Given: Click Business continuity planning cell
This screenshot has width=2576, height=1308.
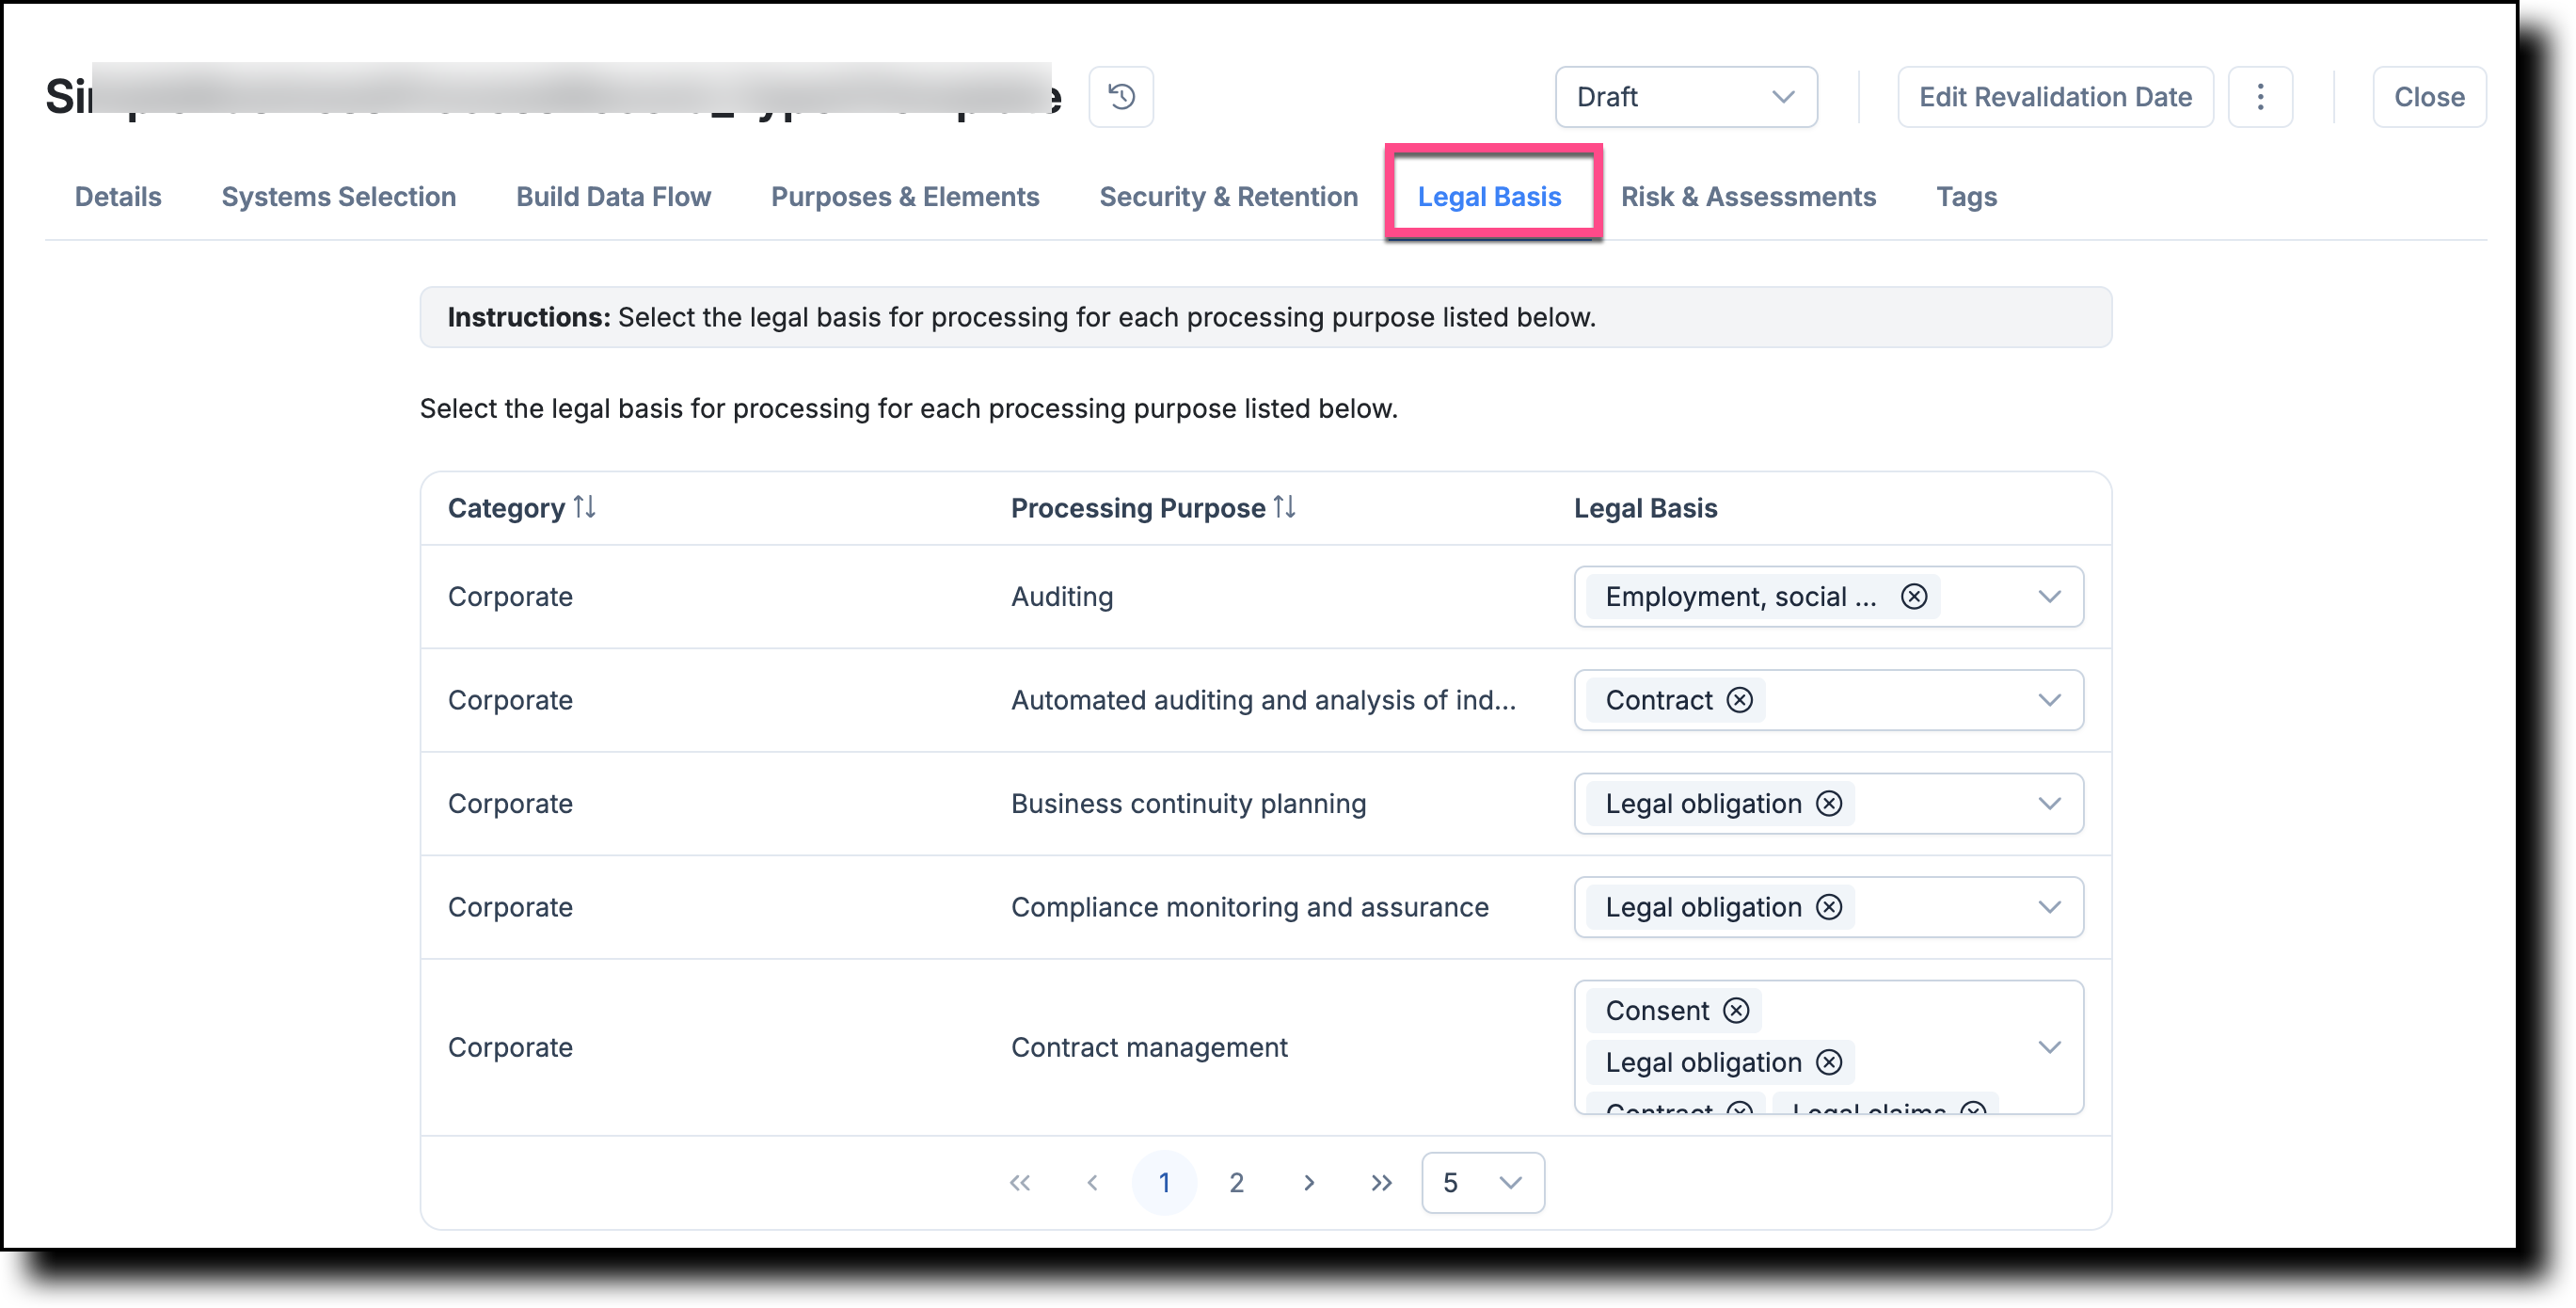Looking at the screenshot, I should tap(1188, 804).
